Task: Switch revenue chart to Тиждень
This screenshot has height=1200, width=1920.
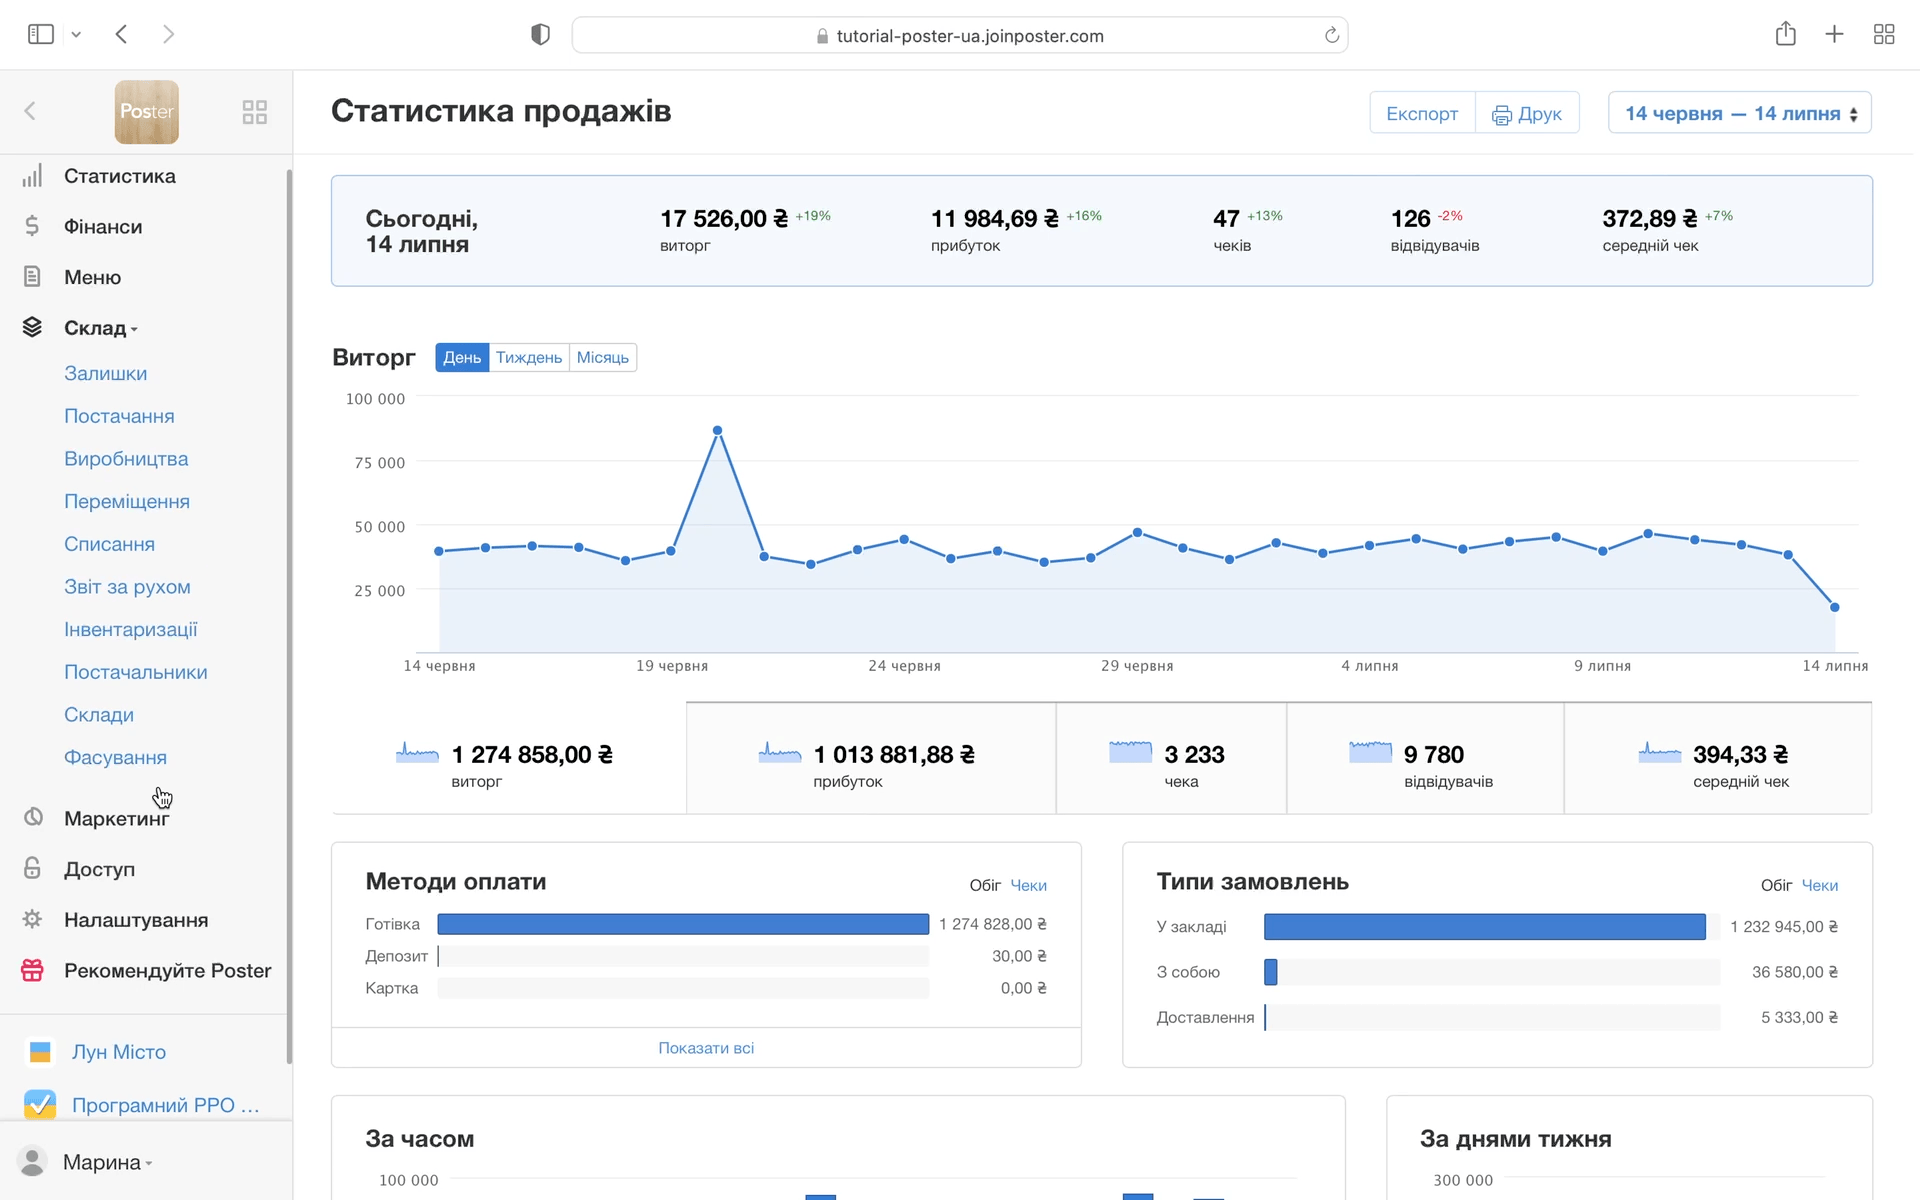Action: [x=528, y=358]
